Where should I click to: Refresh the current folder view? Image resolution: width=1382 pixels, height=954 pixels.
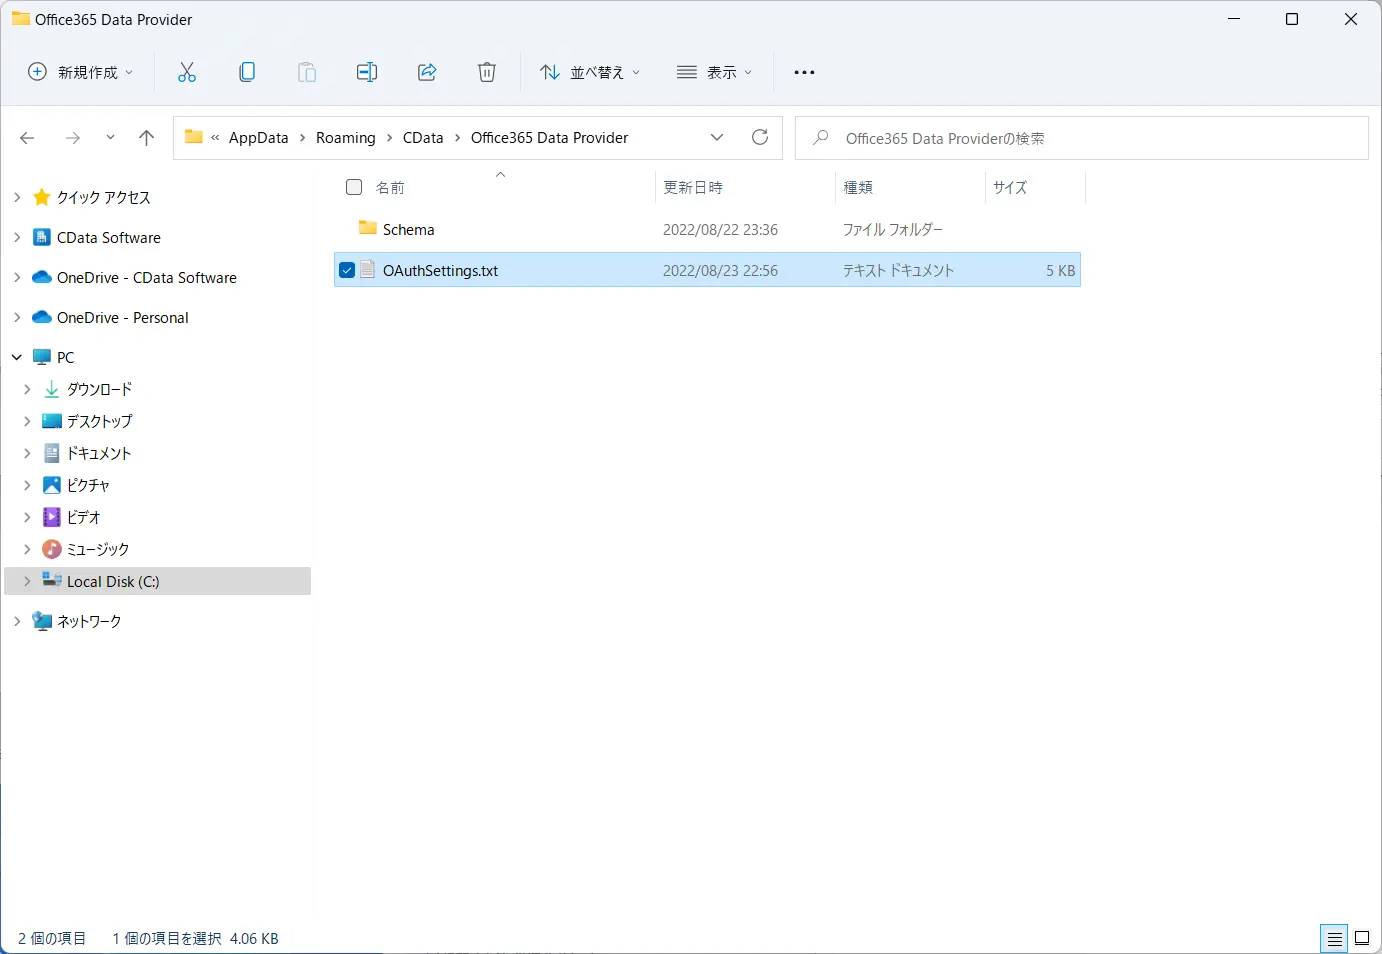(x=760, y=137)
